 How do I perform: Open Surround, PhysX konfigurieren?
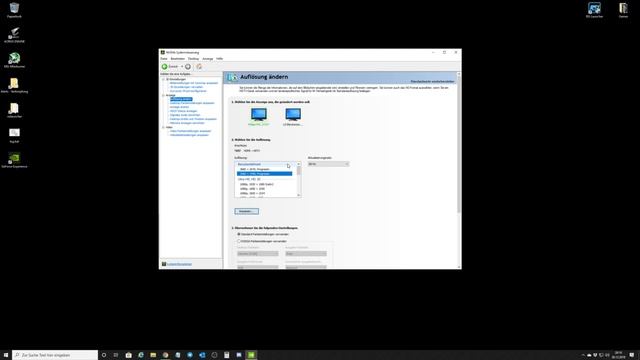[188, 91]
